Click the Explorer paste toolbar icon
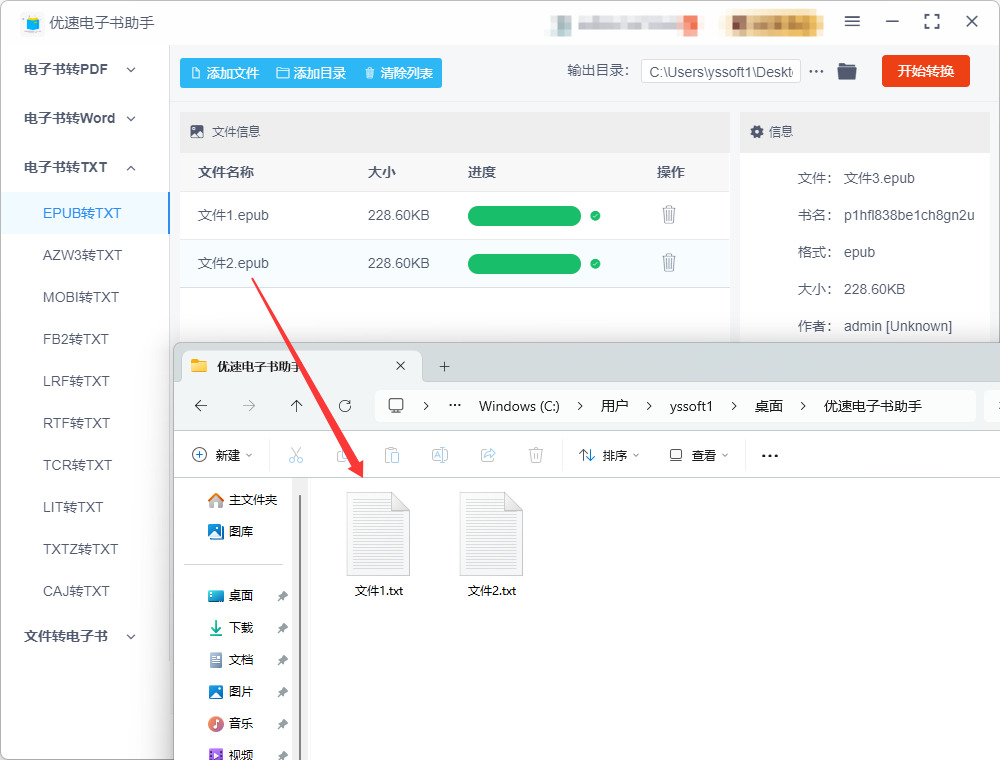This screenshot has width=1000, height=760. [392, 455]
